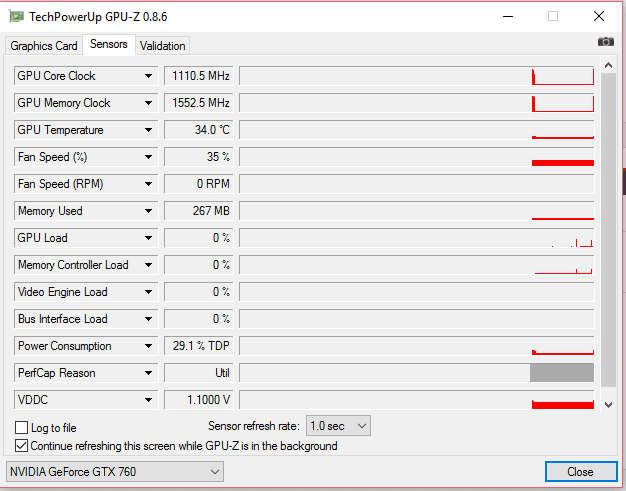Click the Util PerfCap value

tap(198, 373)
